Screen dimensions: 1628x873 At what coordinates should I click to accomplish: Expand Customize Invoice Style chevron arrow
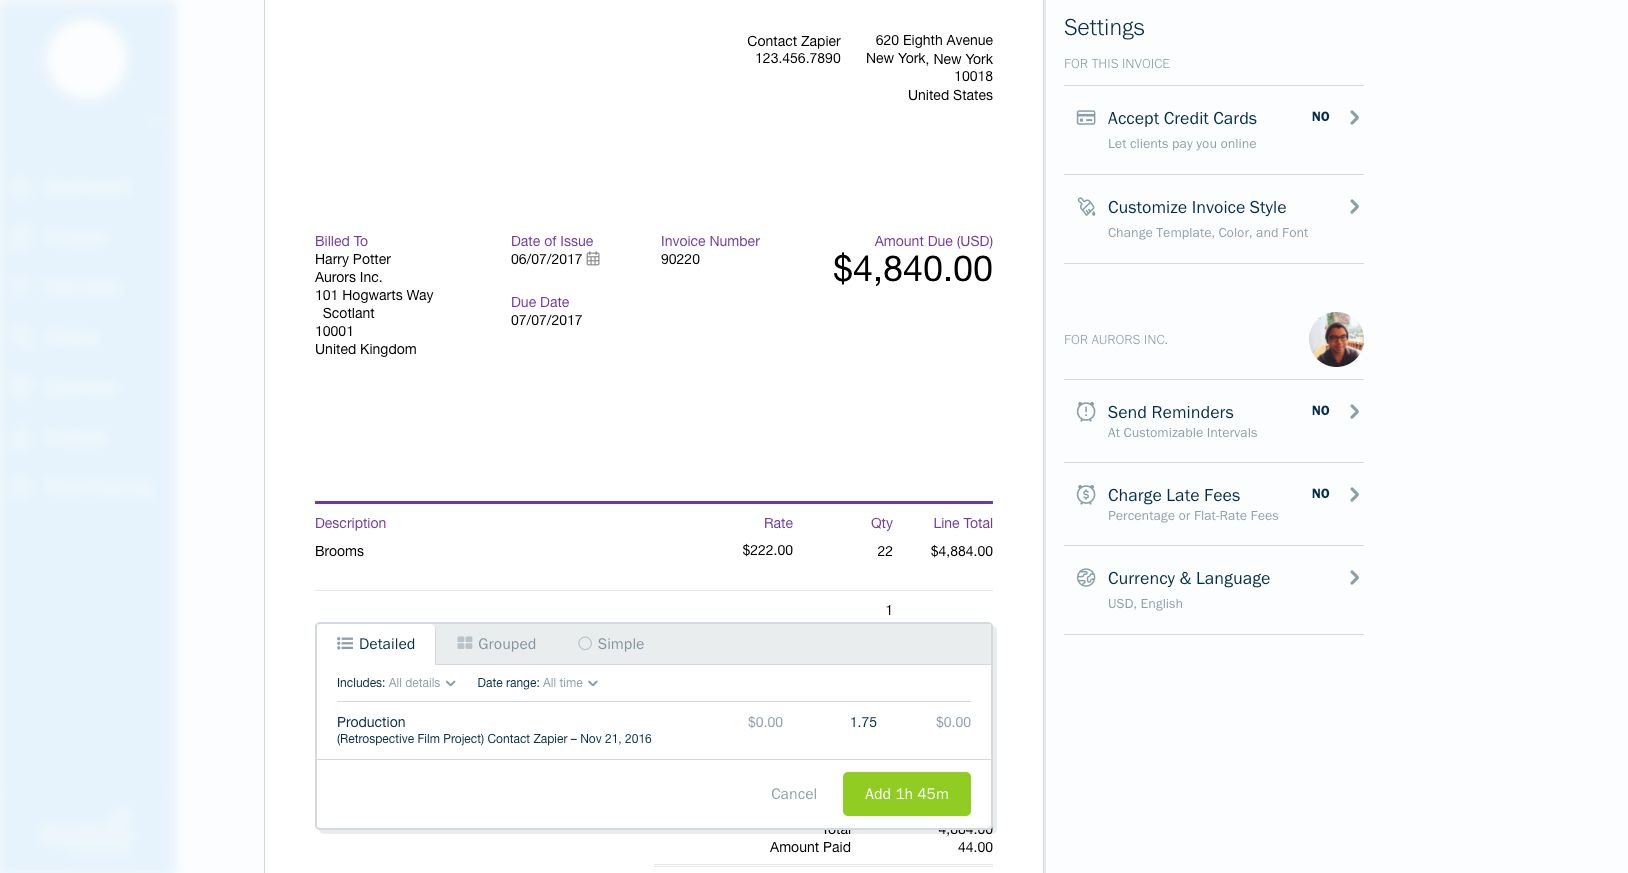point(1354,207)
